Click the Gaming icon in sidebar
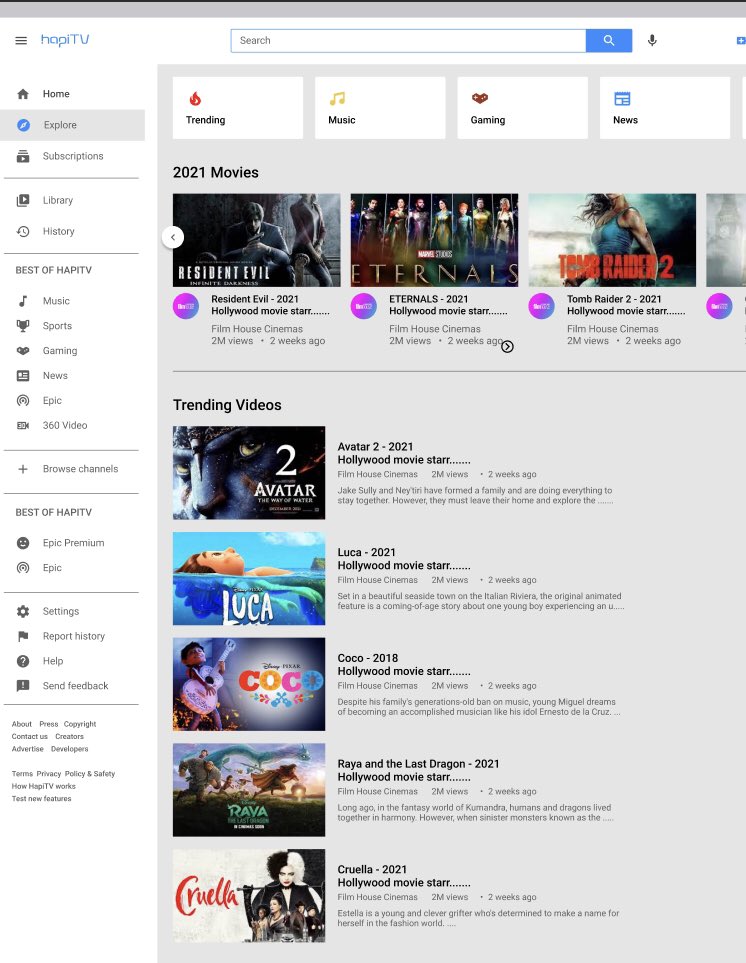The image size is (746, 963). tap(23, 351)
